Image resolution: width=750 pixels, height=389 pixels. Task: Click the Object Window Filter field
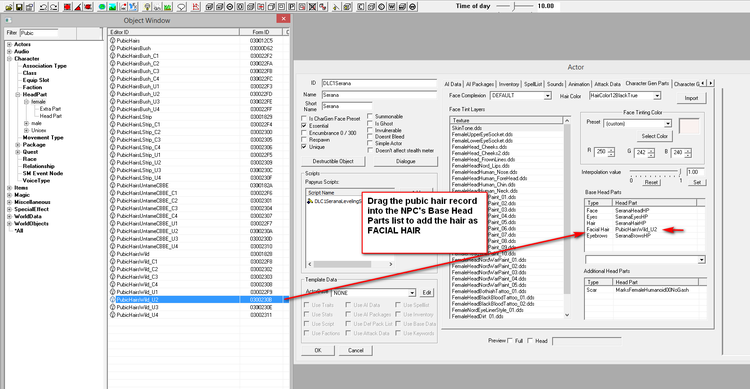[39, 33]
